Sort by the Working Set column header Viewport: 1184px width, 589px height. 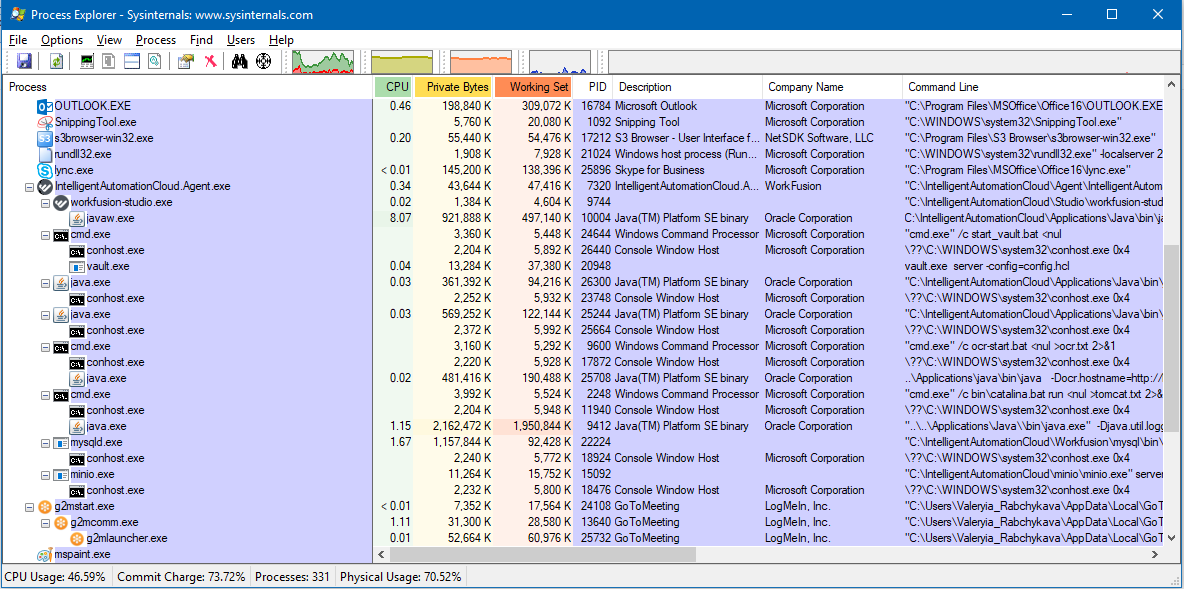click(x=534, y=87)
